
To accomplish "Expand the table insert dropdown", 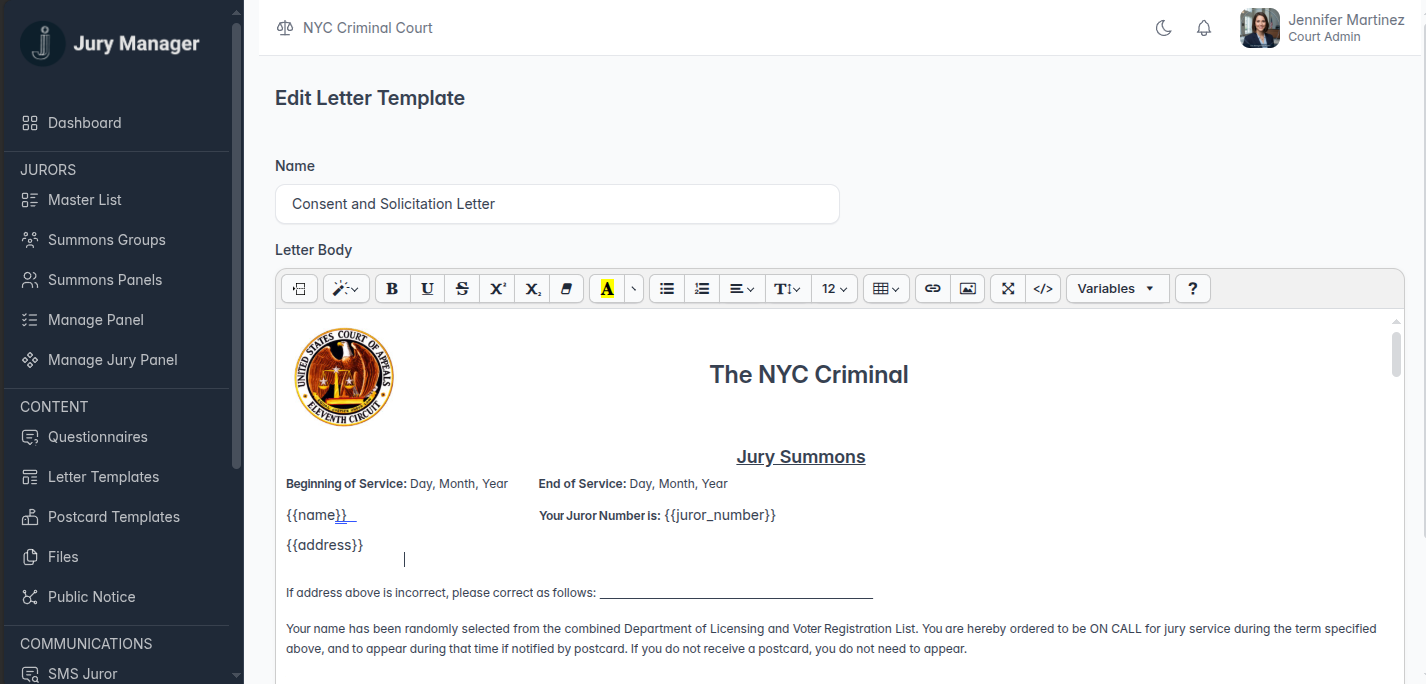I will 885,289.
